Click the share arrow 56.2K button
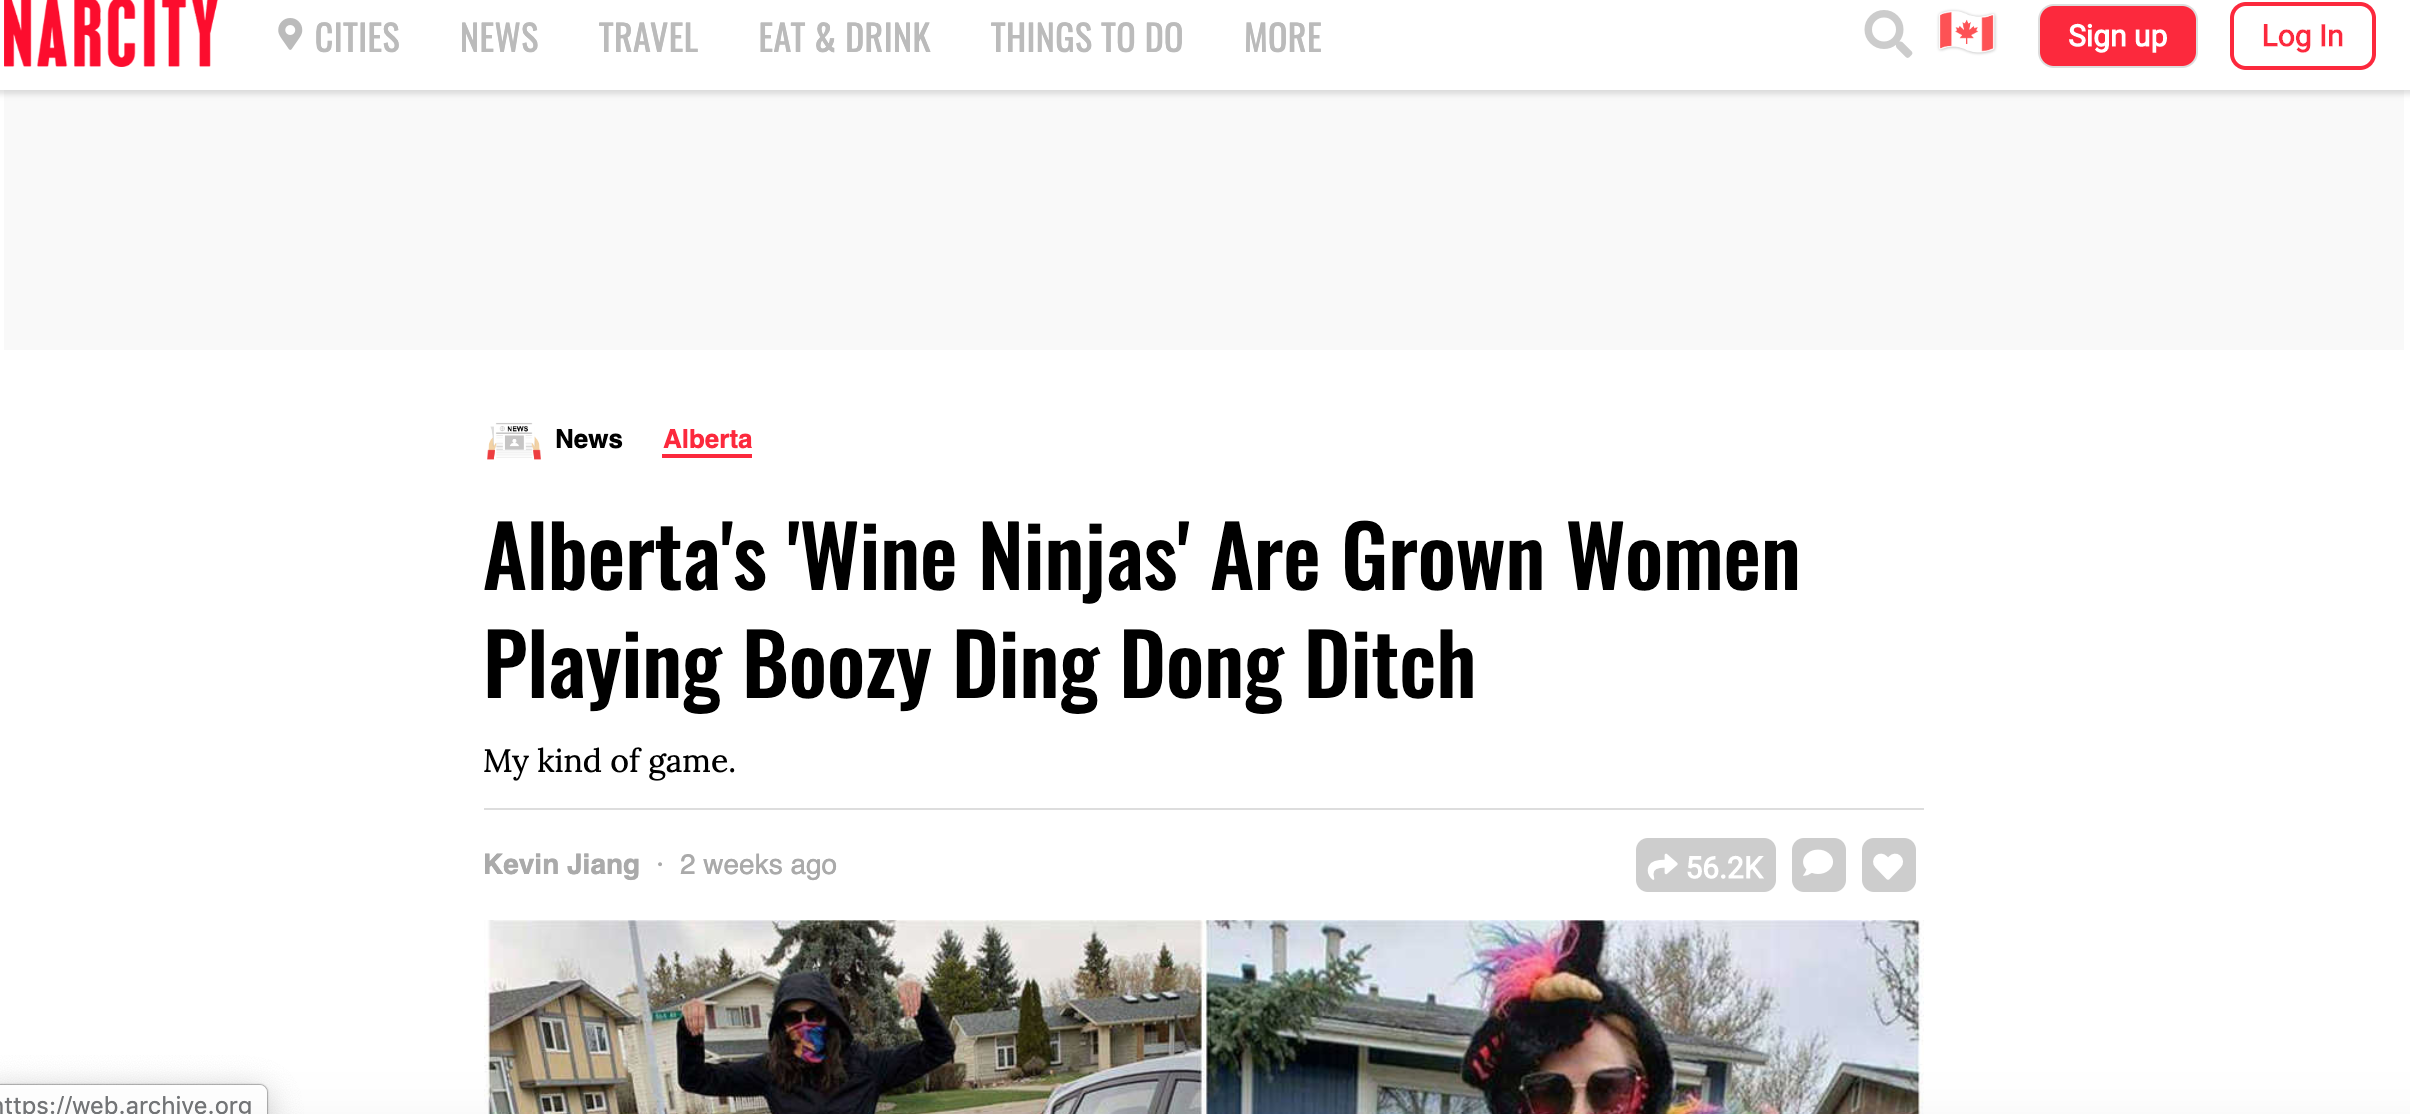Image resolution: width=2410 pixels, height=1114 pixels. (1705, 865)
